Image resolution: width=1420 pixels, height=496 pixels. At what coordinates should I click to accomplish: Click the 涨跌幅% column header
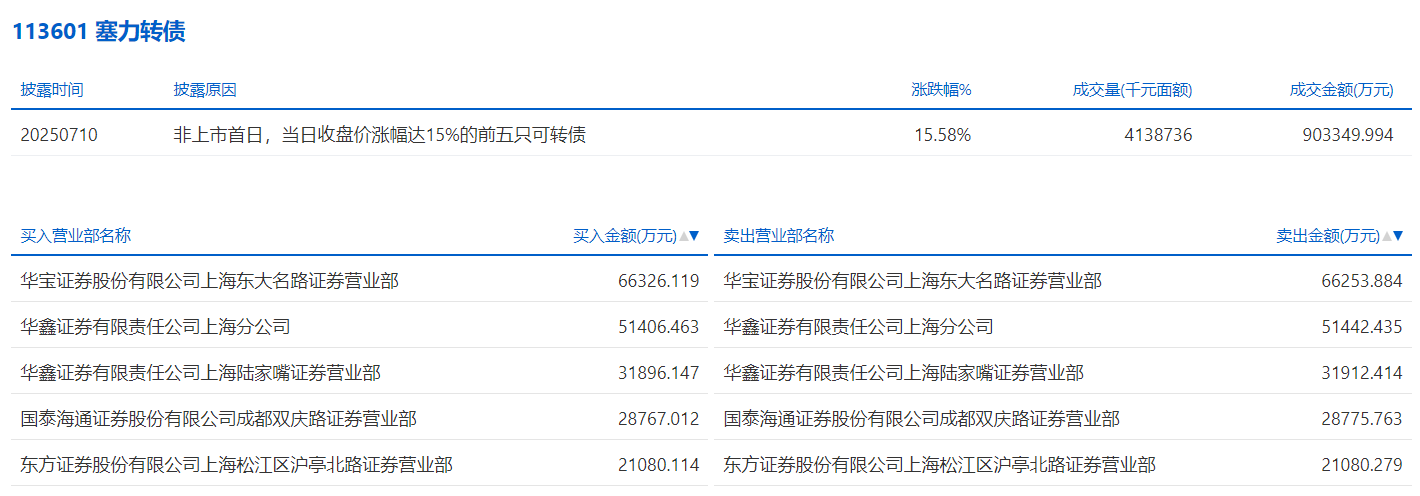pos(941,90)
